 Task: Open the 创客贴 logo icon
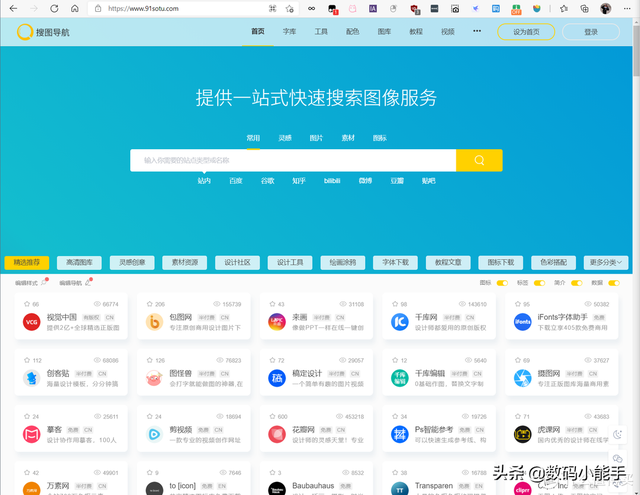click(31, 378)
